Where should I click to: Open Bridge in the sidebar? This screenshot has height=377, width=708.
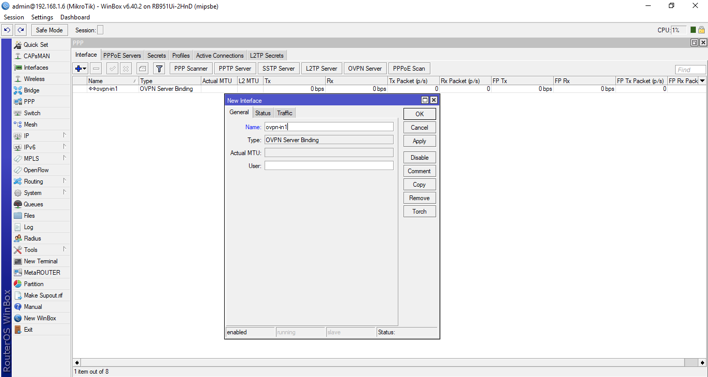(32, 90)
